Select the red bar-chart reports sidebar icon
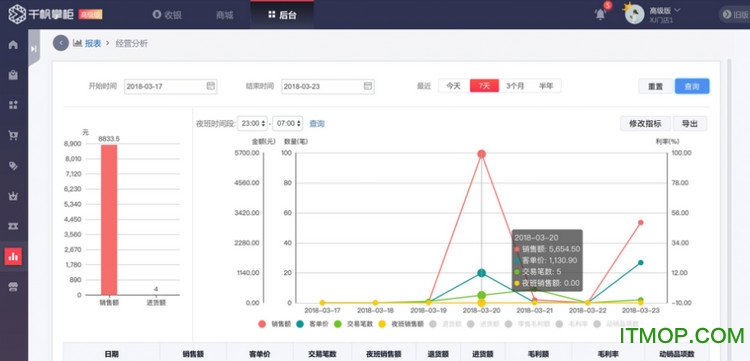 [13, 256]
